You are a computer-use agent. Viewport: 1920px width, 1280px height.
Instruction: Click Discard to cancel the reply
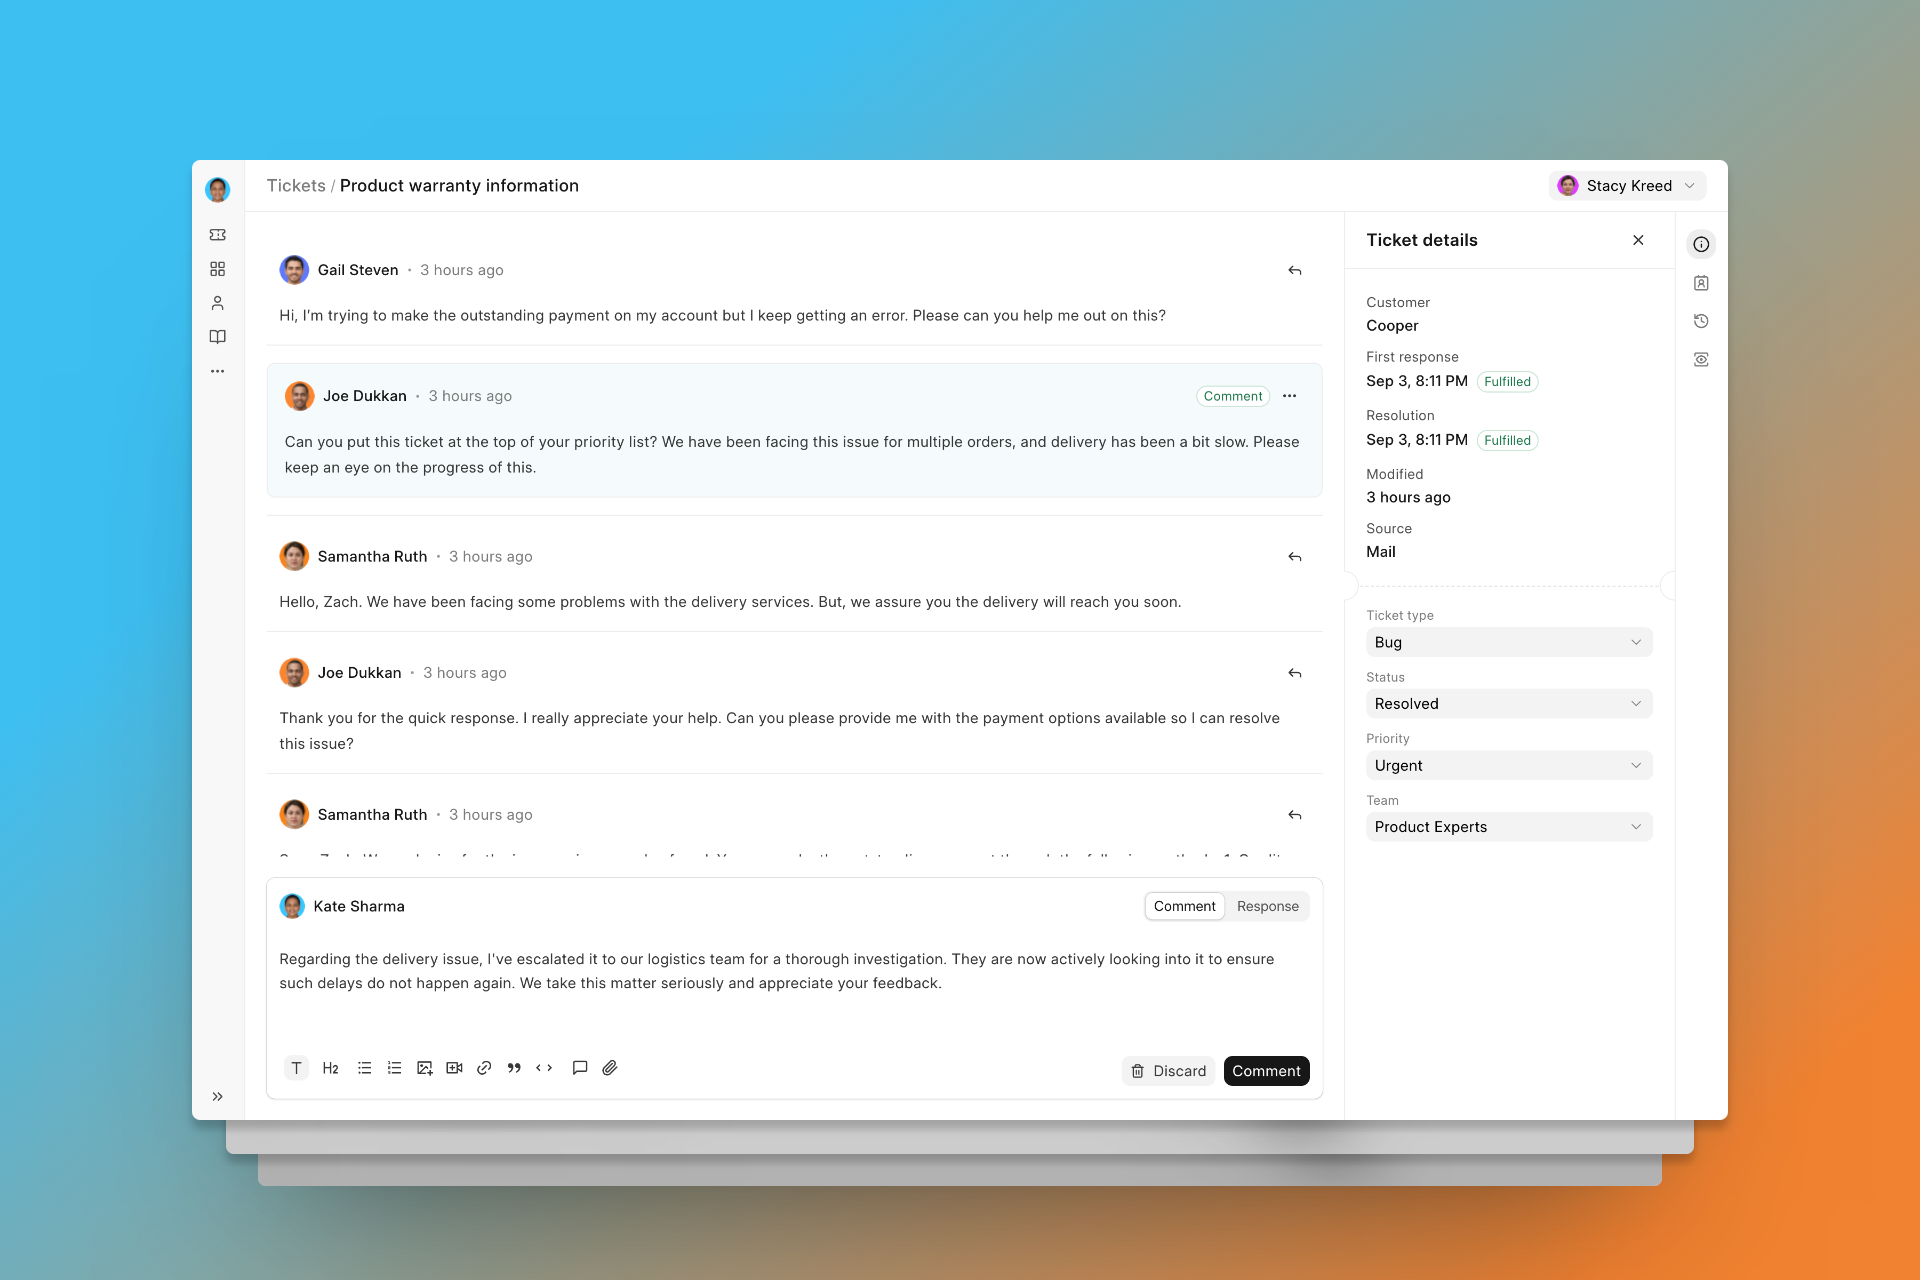coord(1169,1070)
